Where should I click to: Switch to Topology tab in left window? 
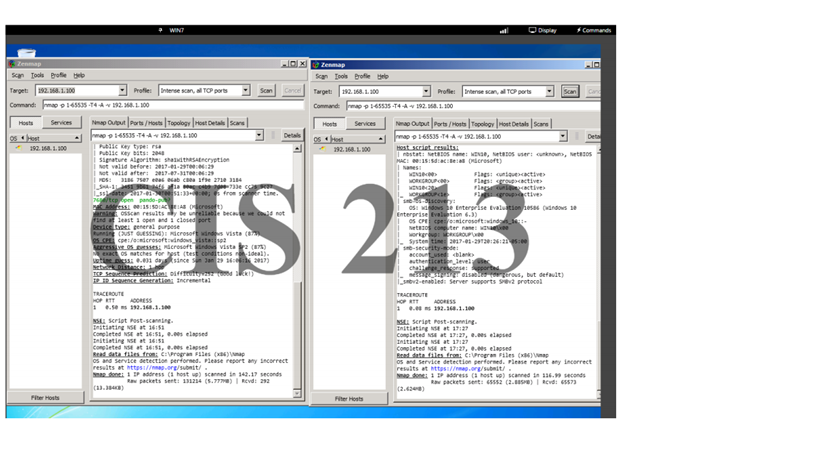(179, 123)
